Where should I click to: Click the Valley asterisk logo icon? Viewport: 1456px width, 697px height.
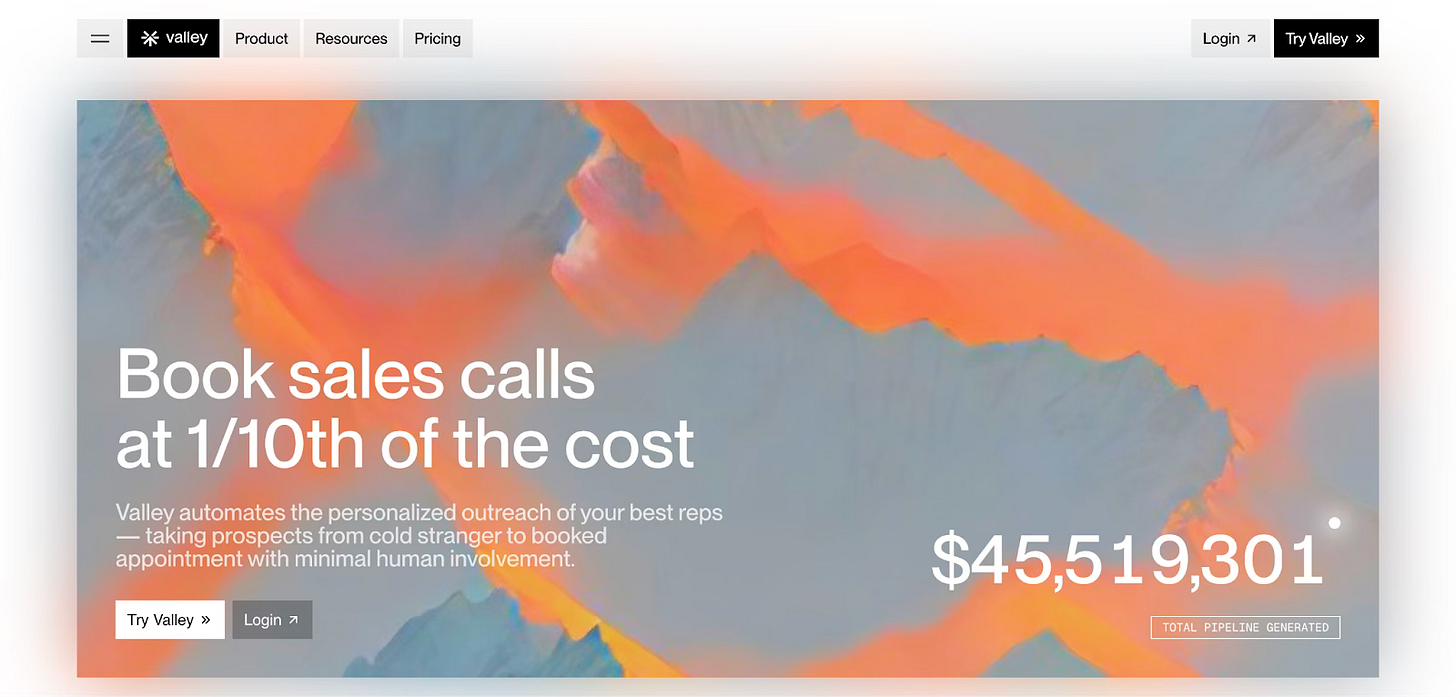click(x=150, y=38)
